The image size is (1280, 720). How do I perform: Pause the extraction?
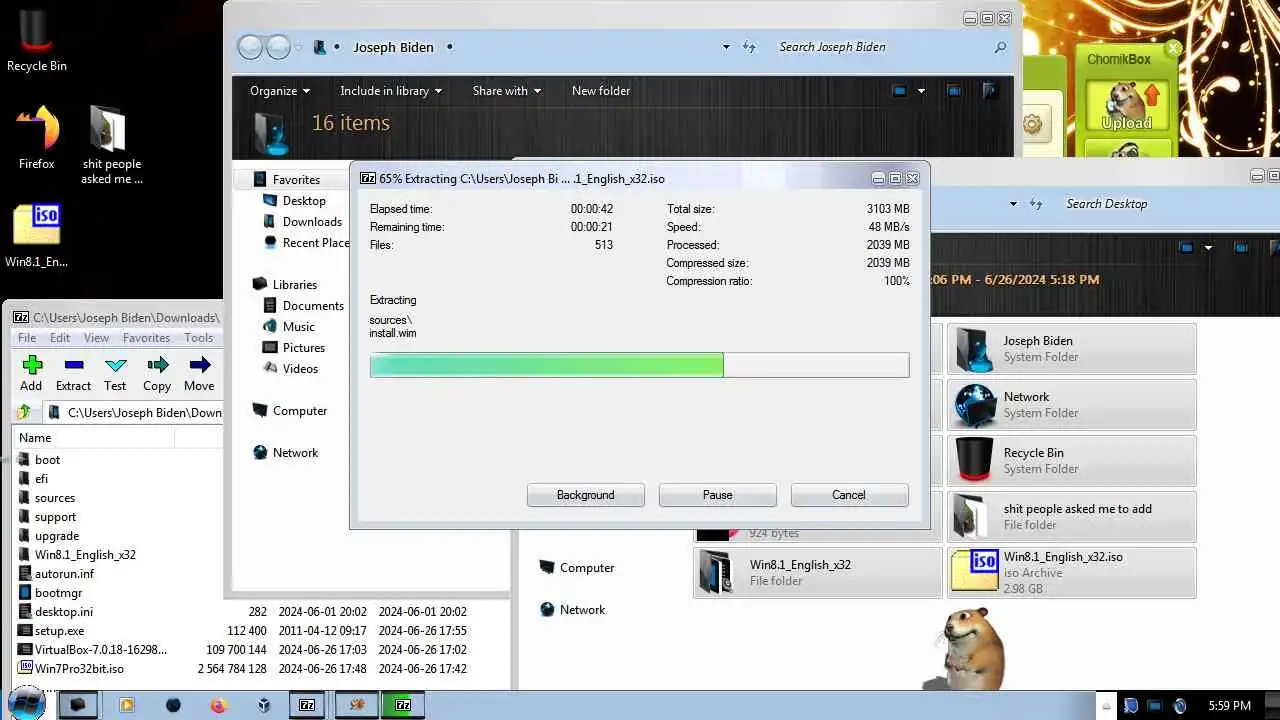point(718,495)
